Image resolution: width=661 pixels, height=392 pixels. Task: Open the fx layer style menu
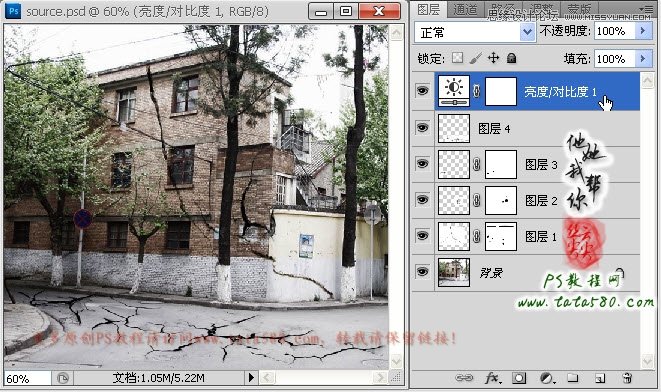coord(492,378)
